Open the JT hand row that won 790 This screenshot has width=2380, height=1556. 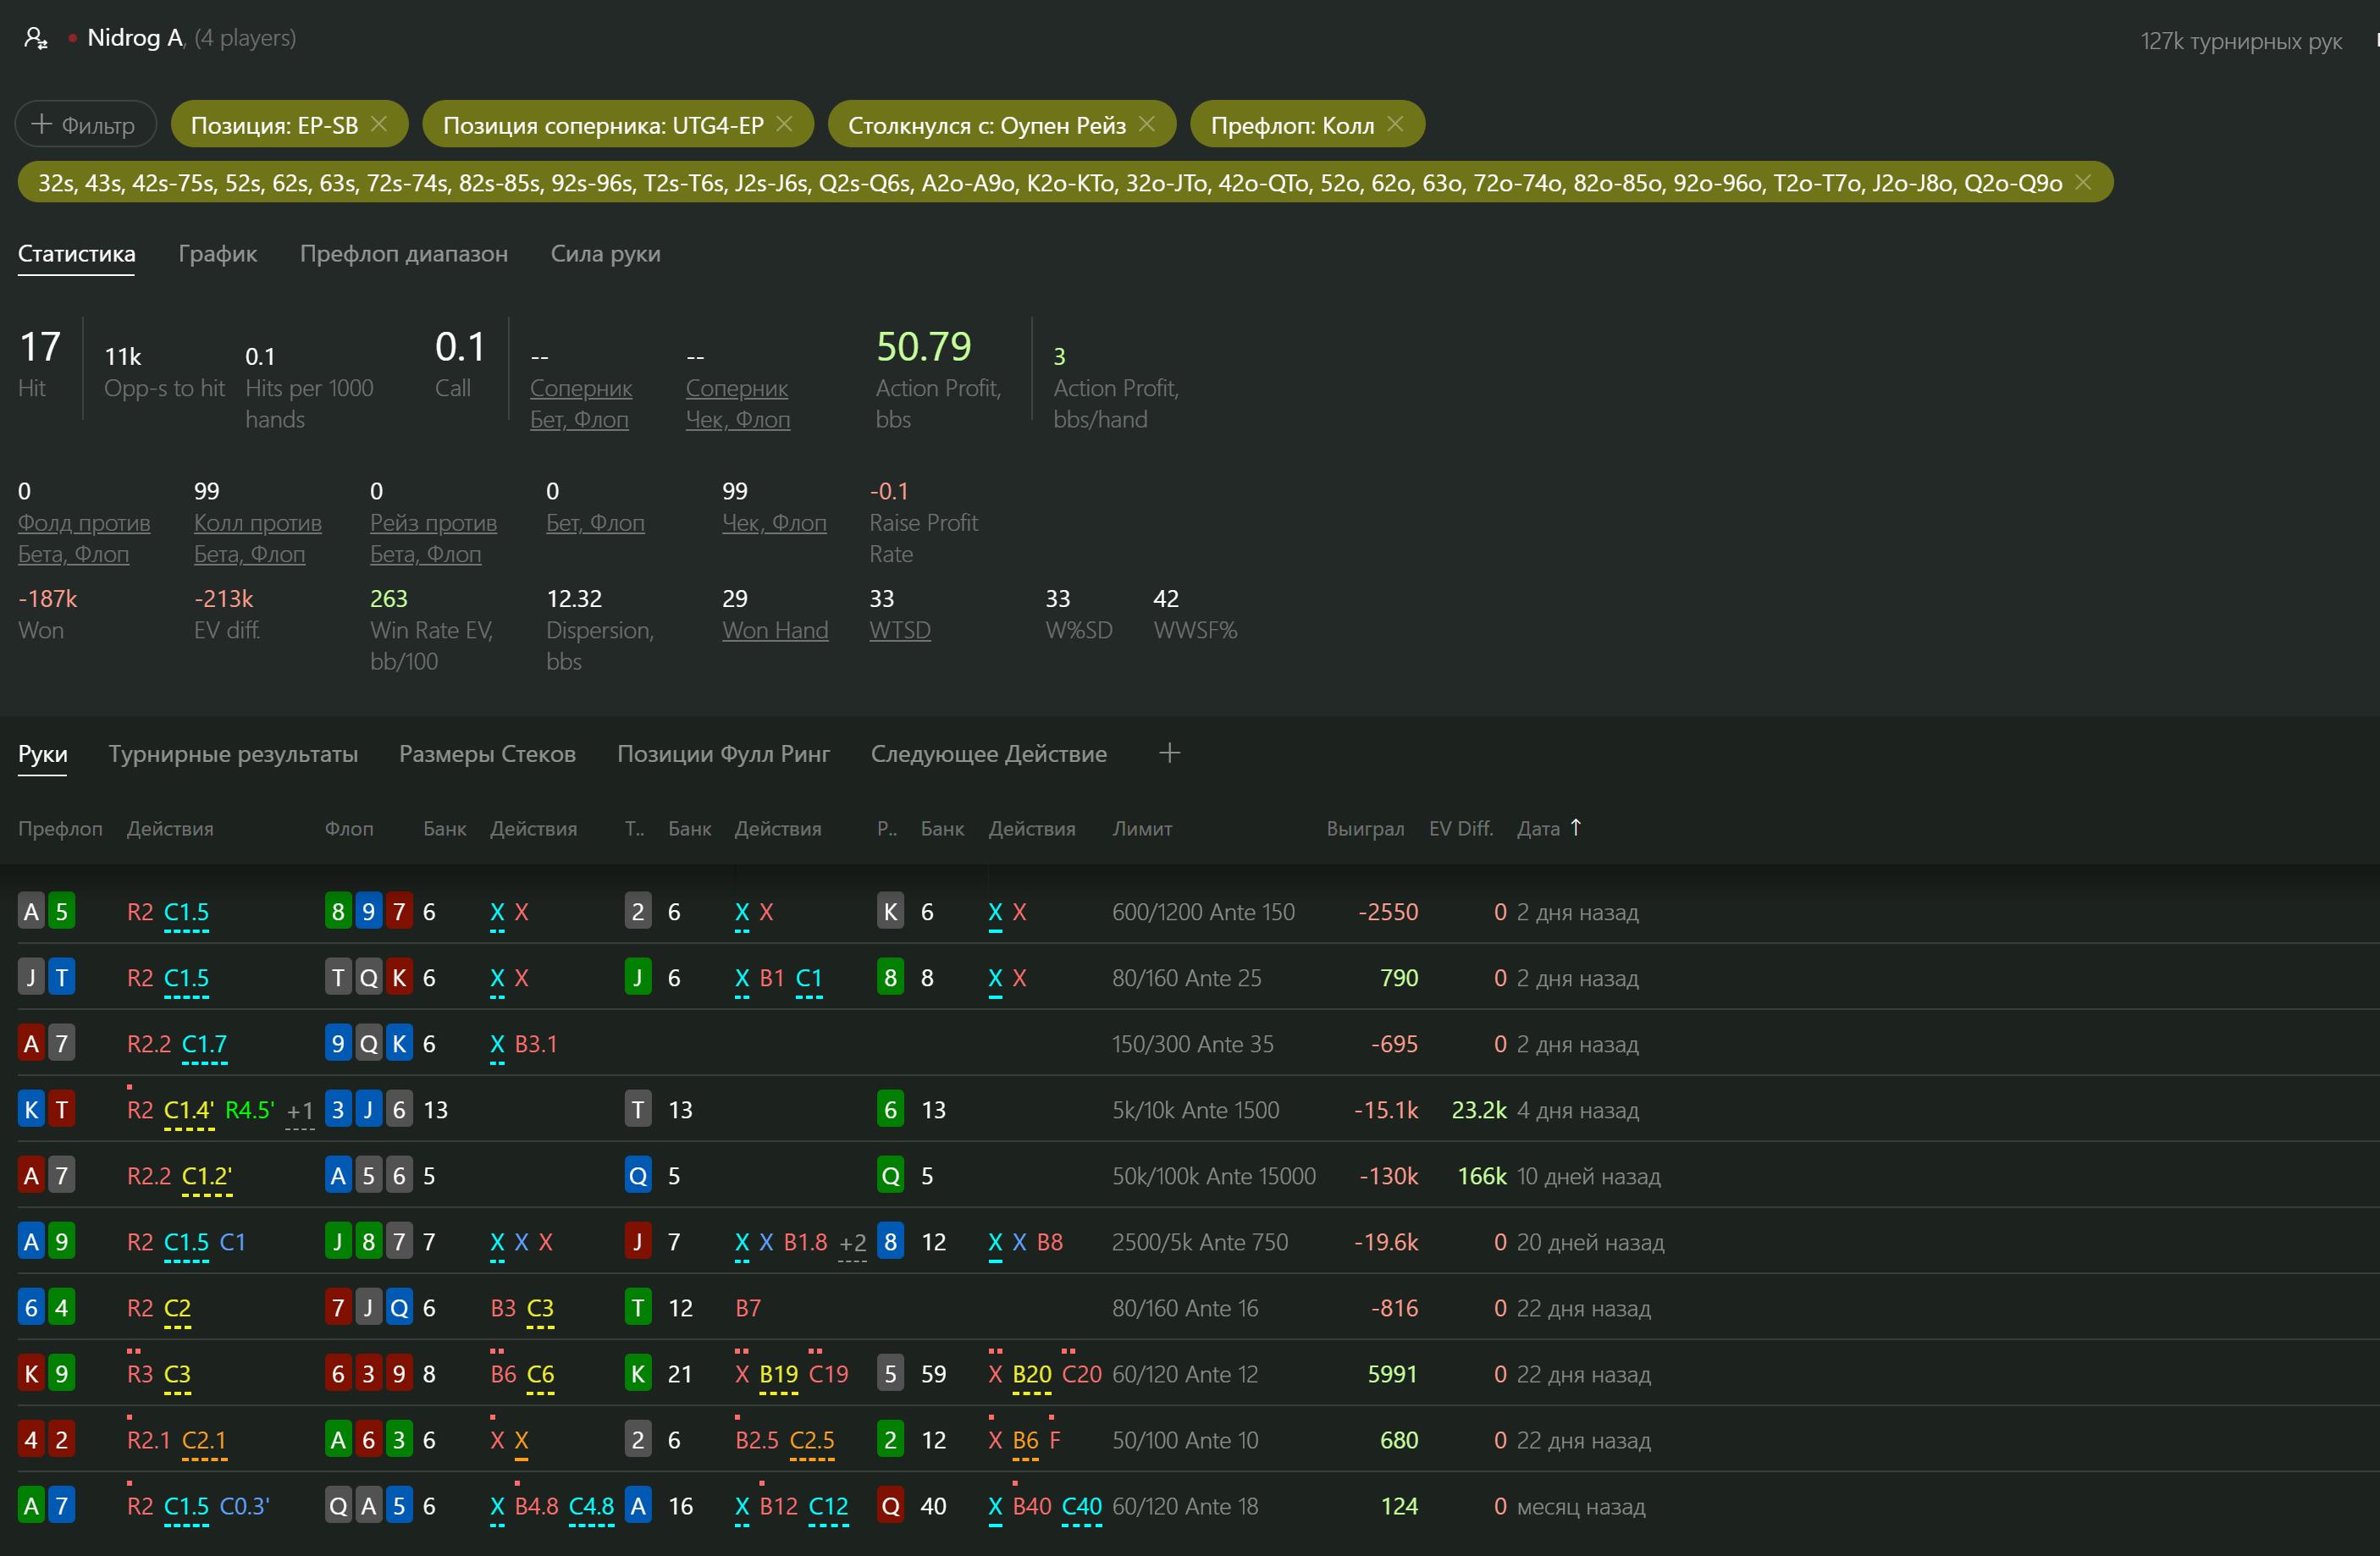tap(1190, 978)
